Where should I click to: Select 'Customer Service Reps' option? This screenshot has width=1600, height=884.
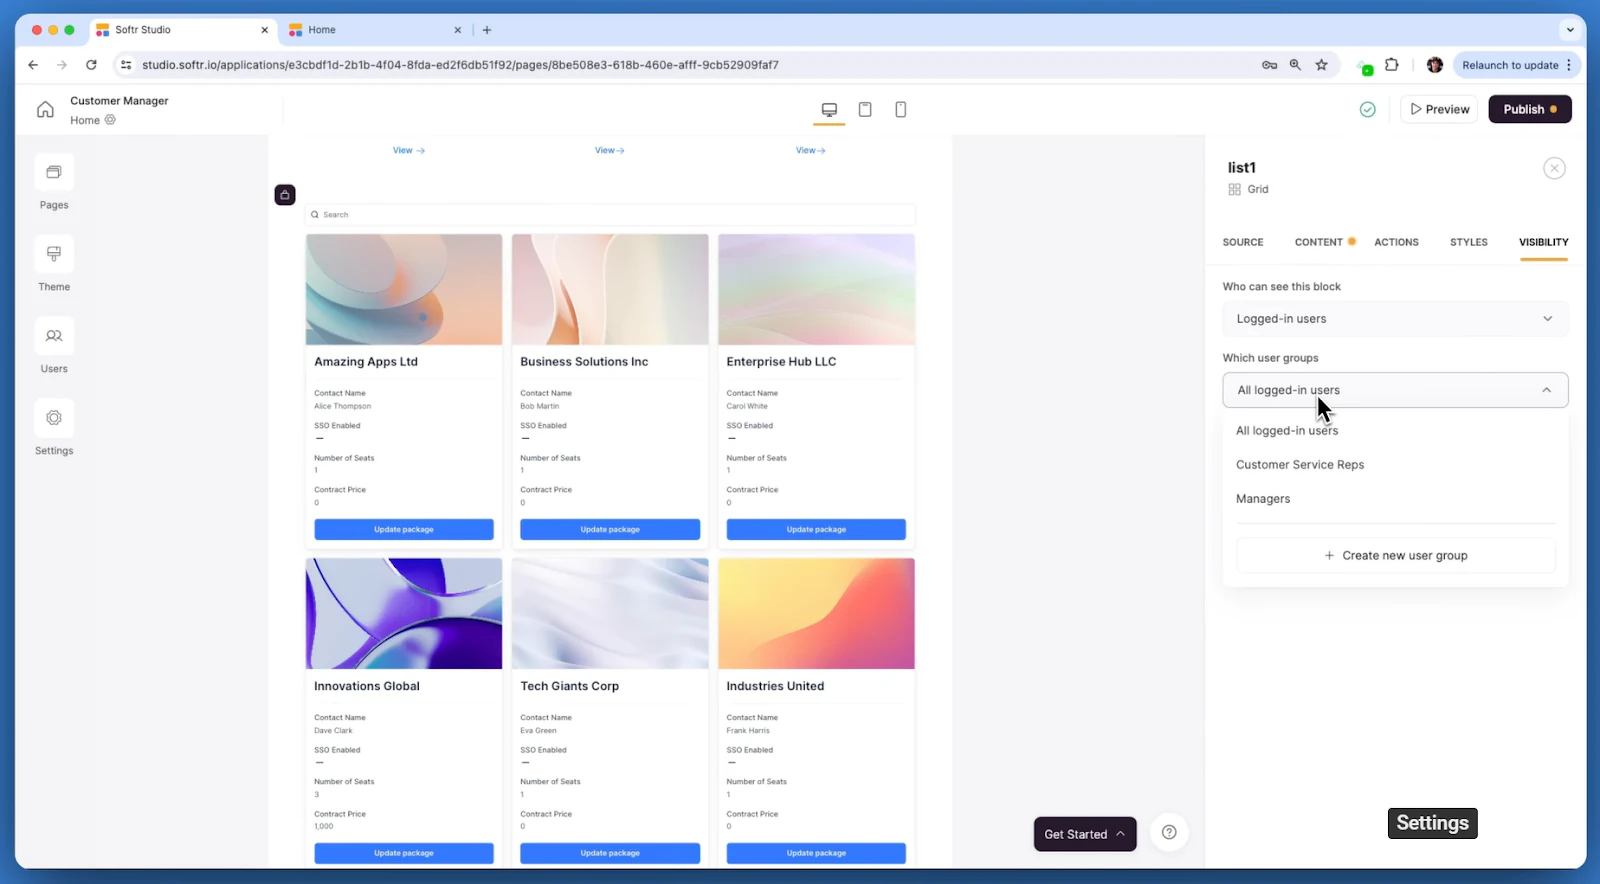(1300, 465)
